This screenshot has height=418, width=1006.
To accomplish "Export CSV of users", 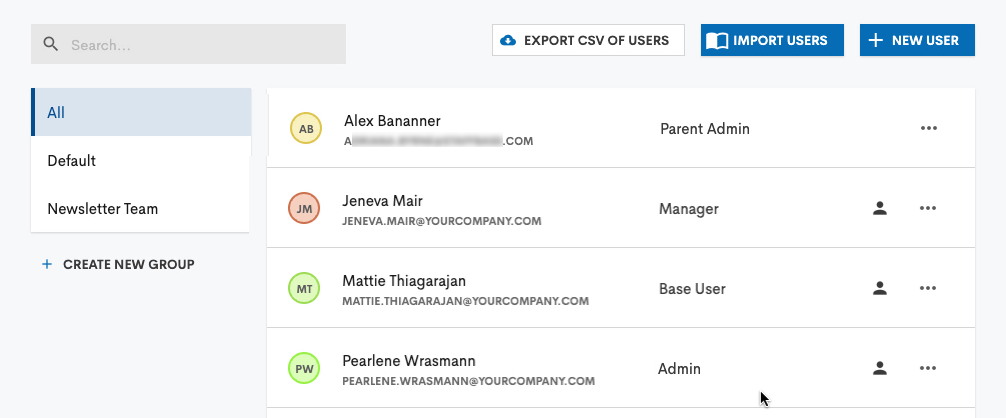I will 588,40.
